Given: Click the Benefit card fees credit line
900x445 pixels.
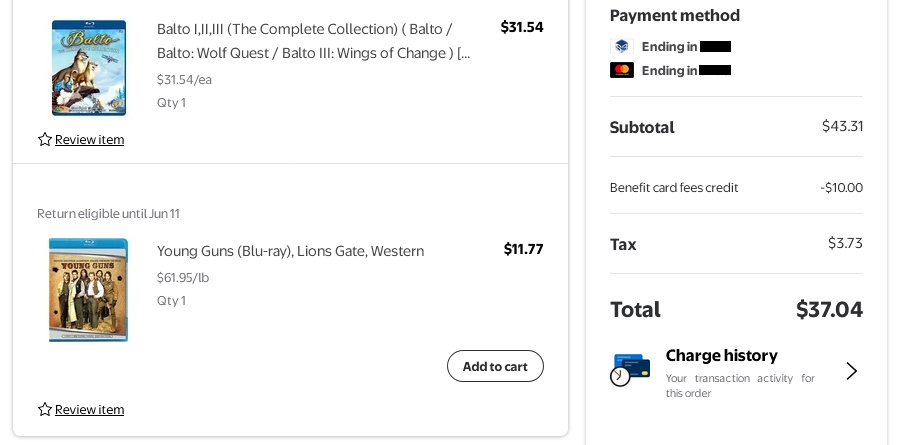Looking at the screenshot, I should (674, 187).
